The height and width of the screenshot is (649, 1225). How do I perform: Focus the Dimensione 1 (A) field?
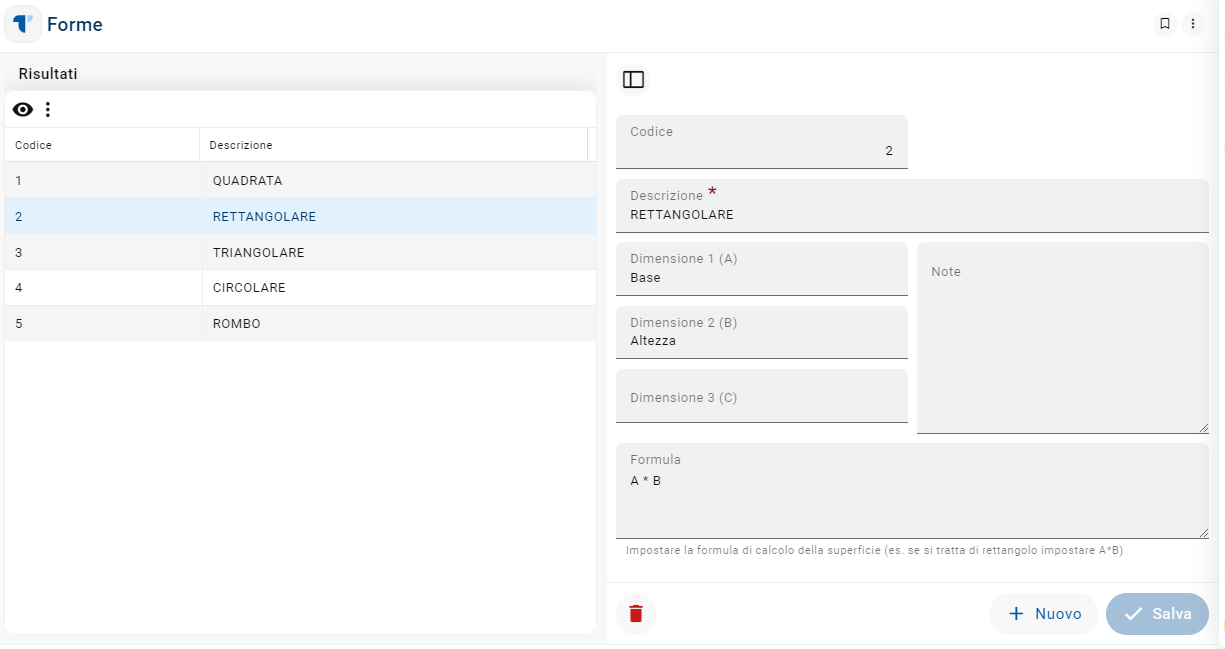pyautogui.click(x=761, y=277)
